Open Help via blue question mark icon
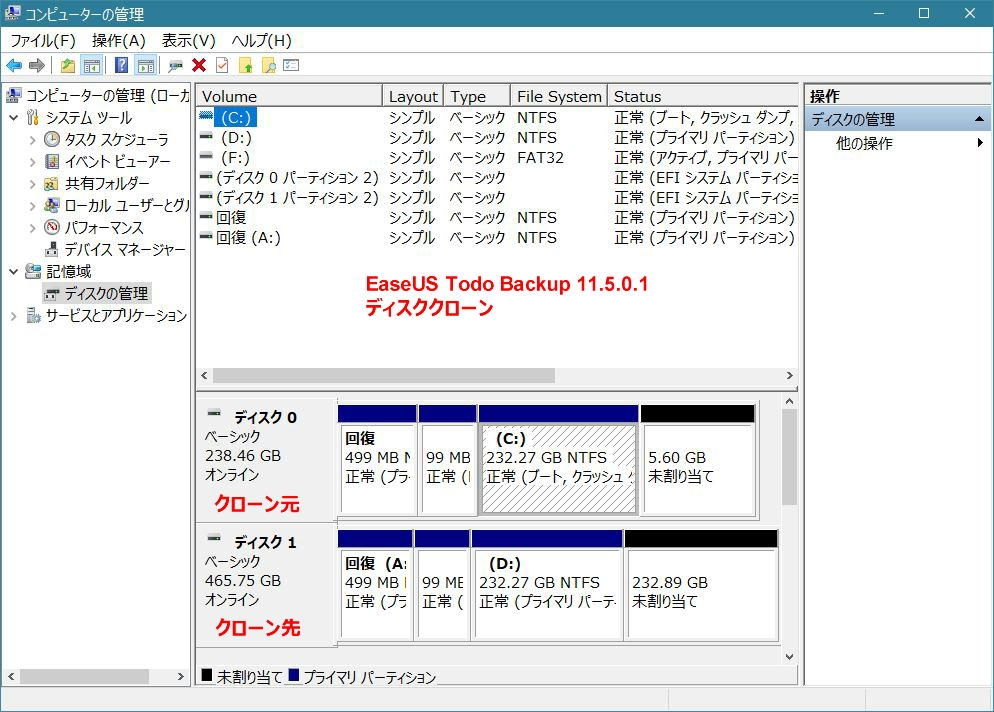The width and height of the screenshot is (994, 712). pos(121,66)
